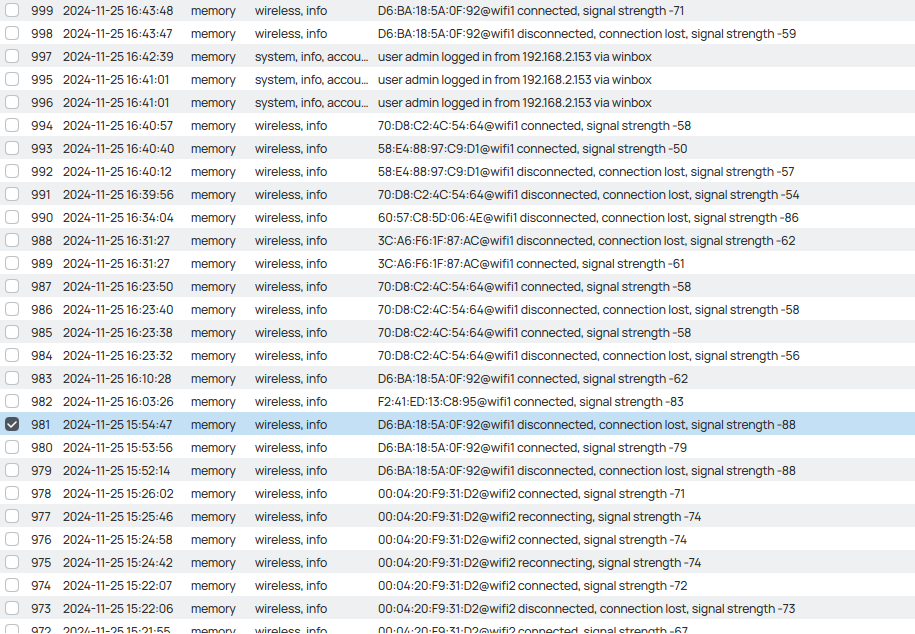Check the checkbox for entry 985
This screenshot has height=634, width=915.
[x=12, y=332]
